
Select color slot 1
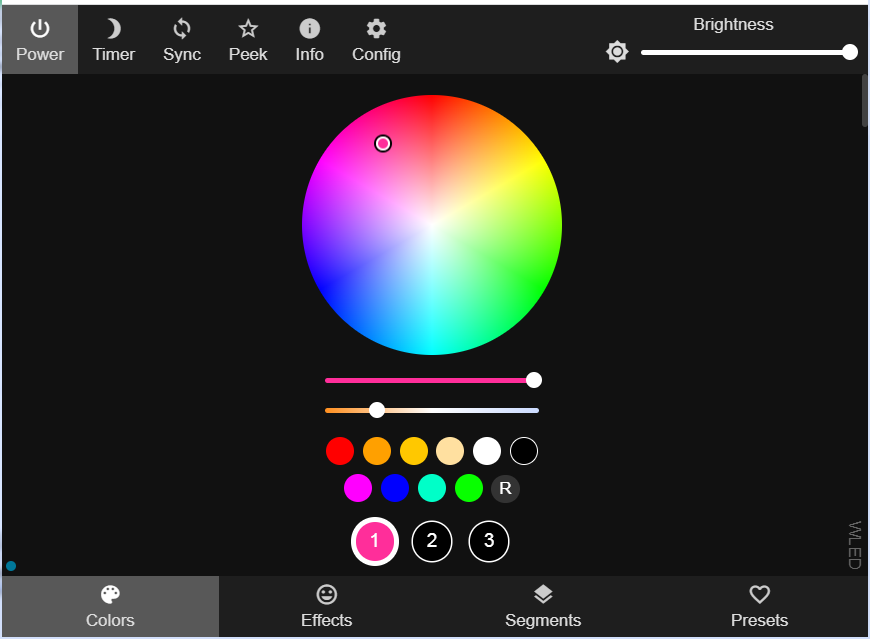[375, 541]
